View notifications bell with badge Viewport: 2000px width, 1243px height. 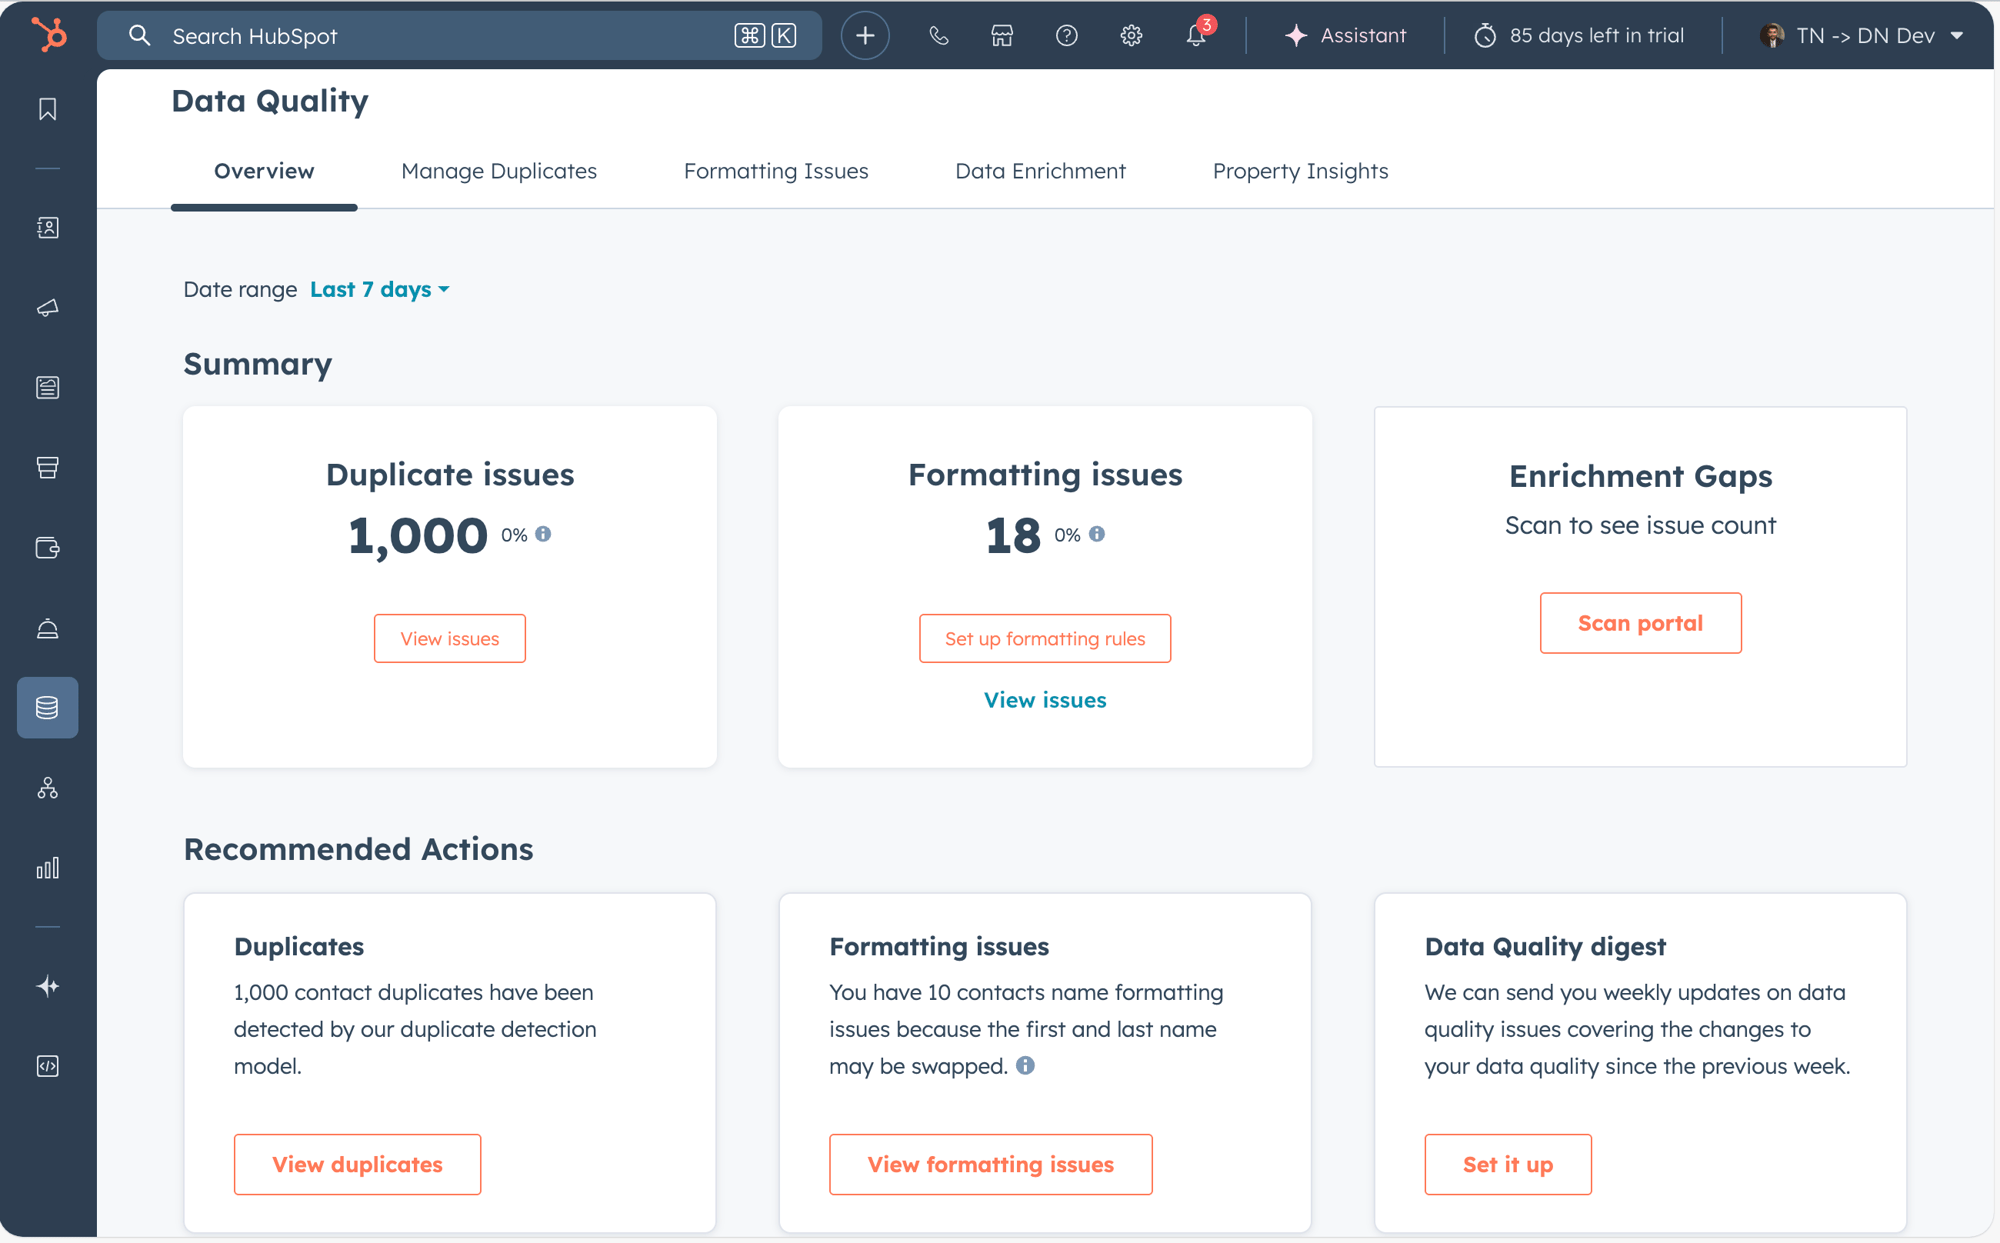[x=1194, y=37]
